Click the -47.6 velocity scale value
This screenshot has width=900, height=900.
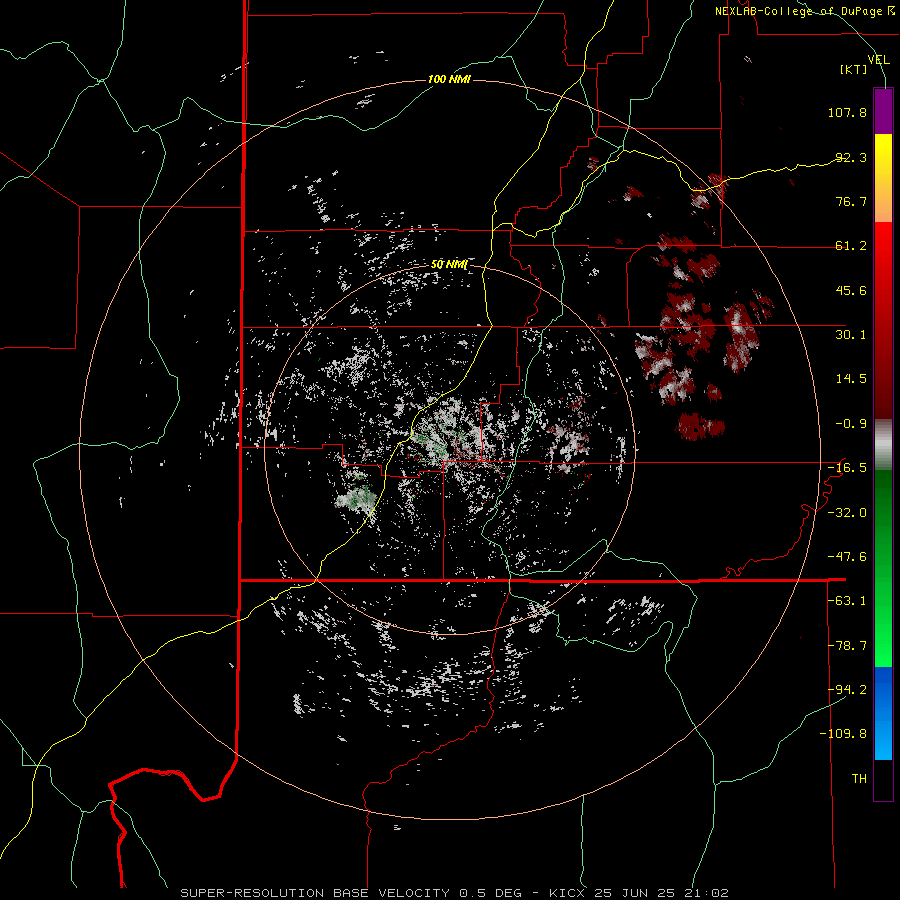coord(847,557)
